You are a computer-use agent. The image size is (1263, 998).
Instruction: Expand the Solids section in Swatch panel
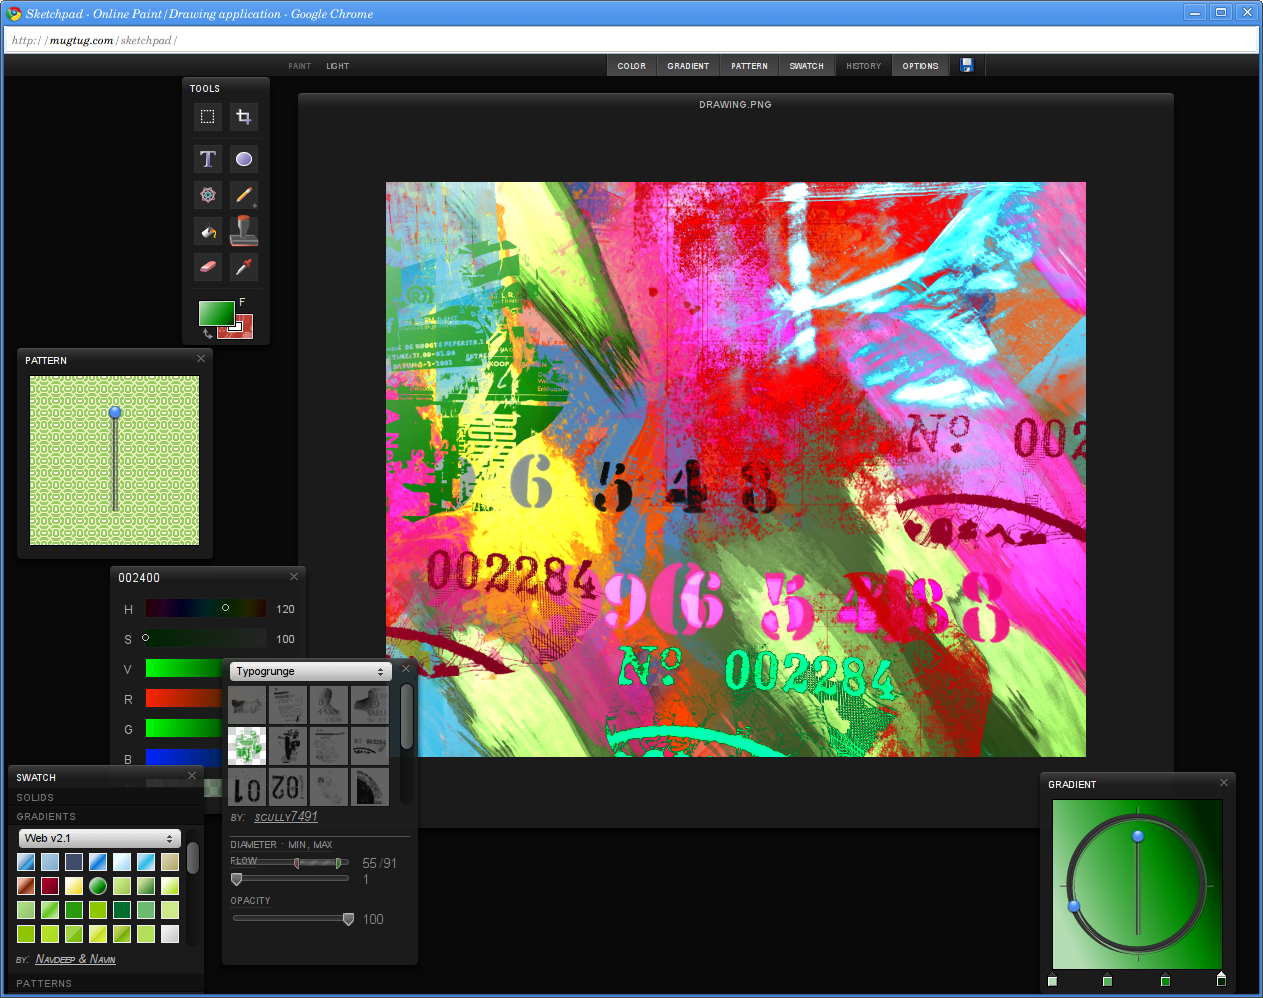[x=35, y=797]
